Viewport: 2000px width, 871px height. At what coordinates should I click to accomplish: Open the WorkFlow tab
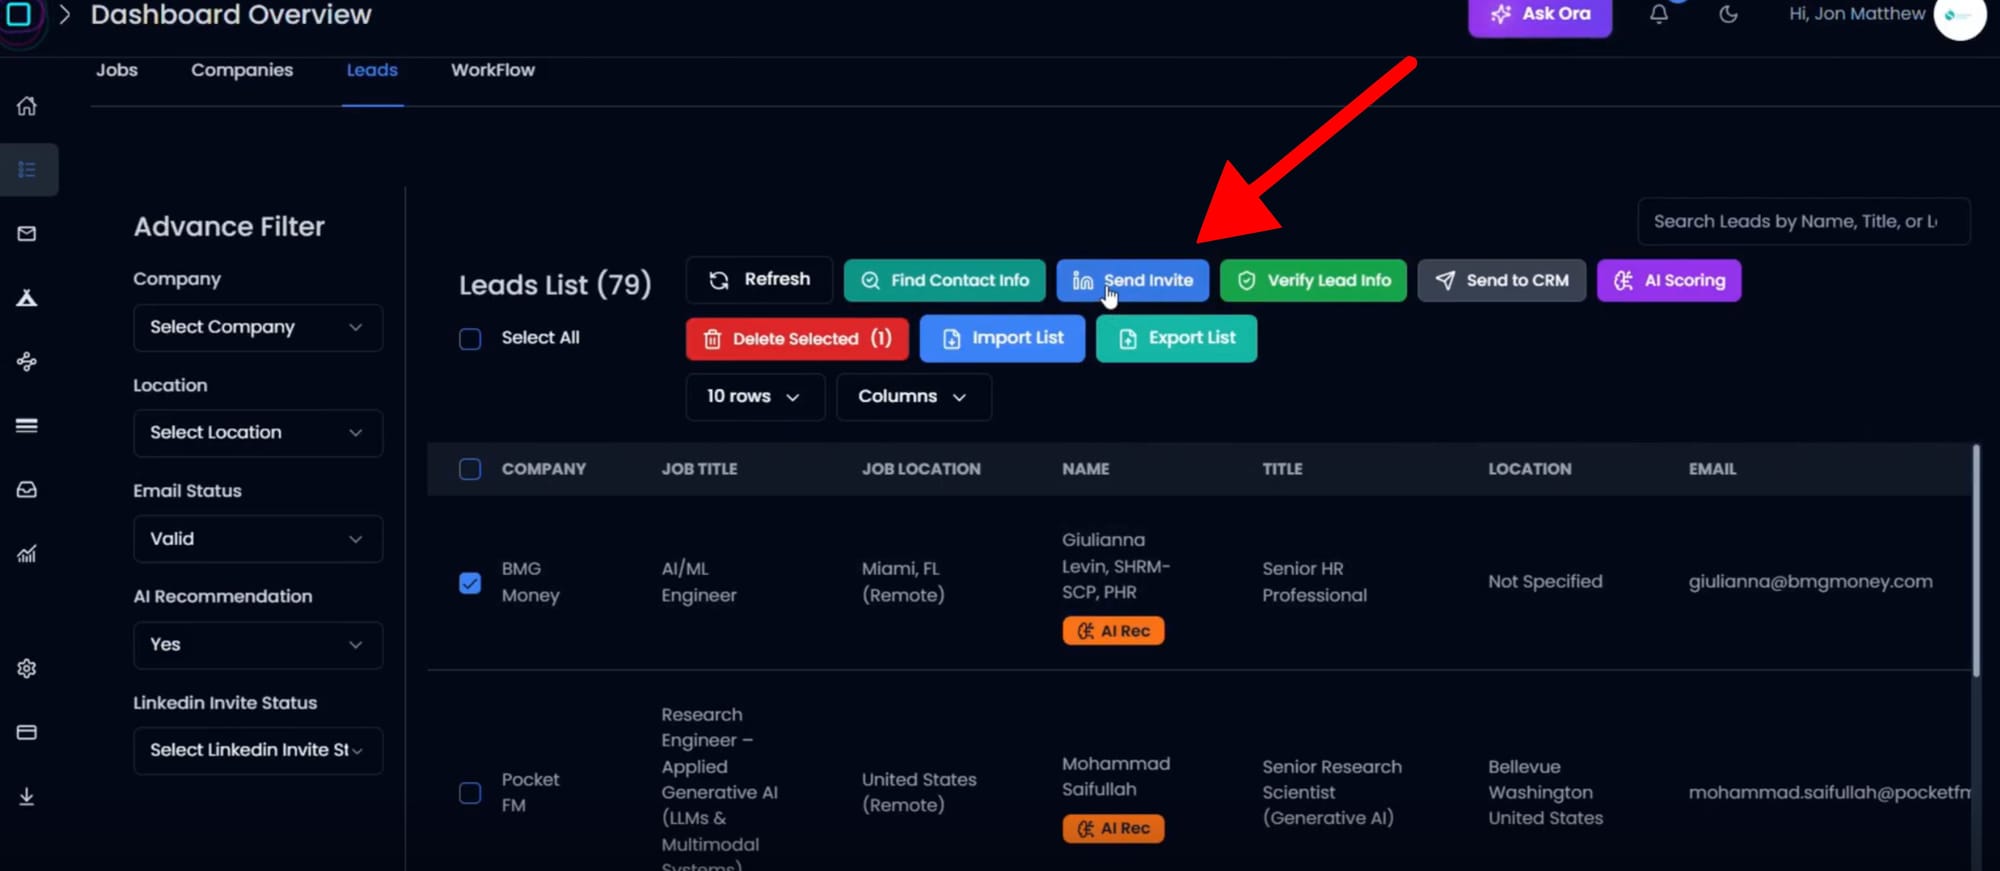pos(492,70)
